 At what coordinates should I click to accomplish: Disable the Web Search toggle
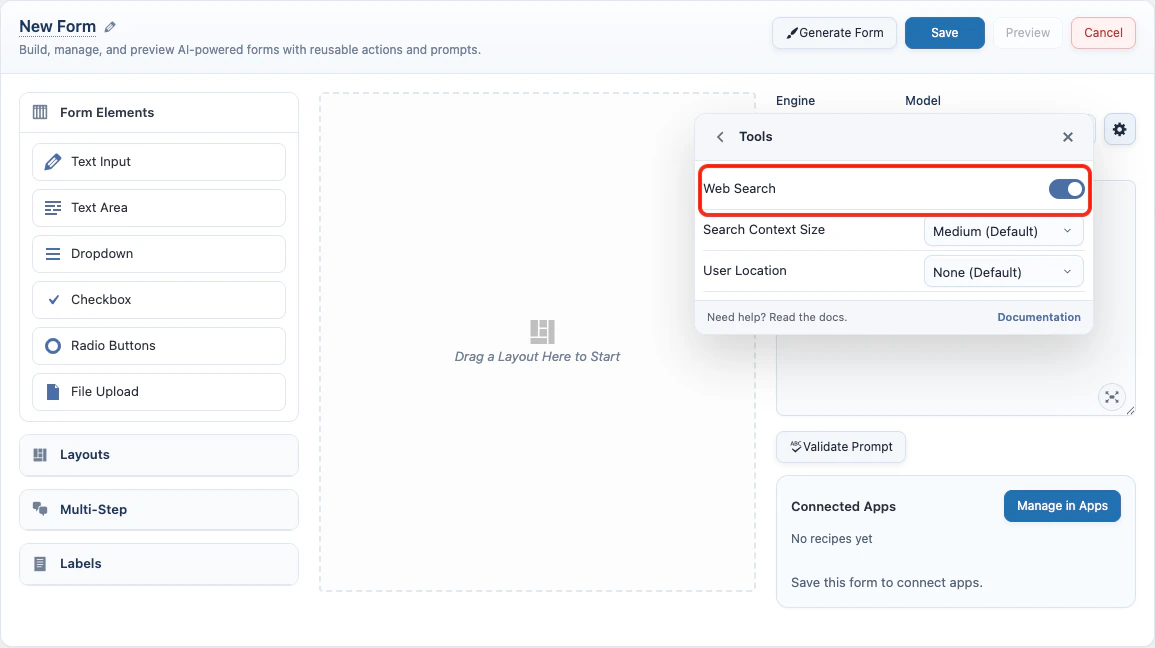[1067, 188]
